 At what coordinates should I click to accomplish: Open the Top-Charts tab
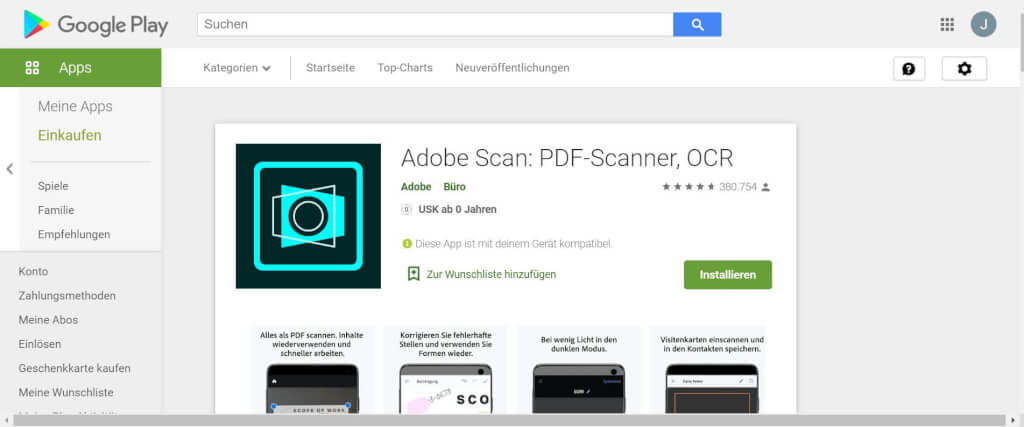tap(405, 68)
